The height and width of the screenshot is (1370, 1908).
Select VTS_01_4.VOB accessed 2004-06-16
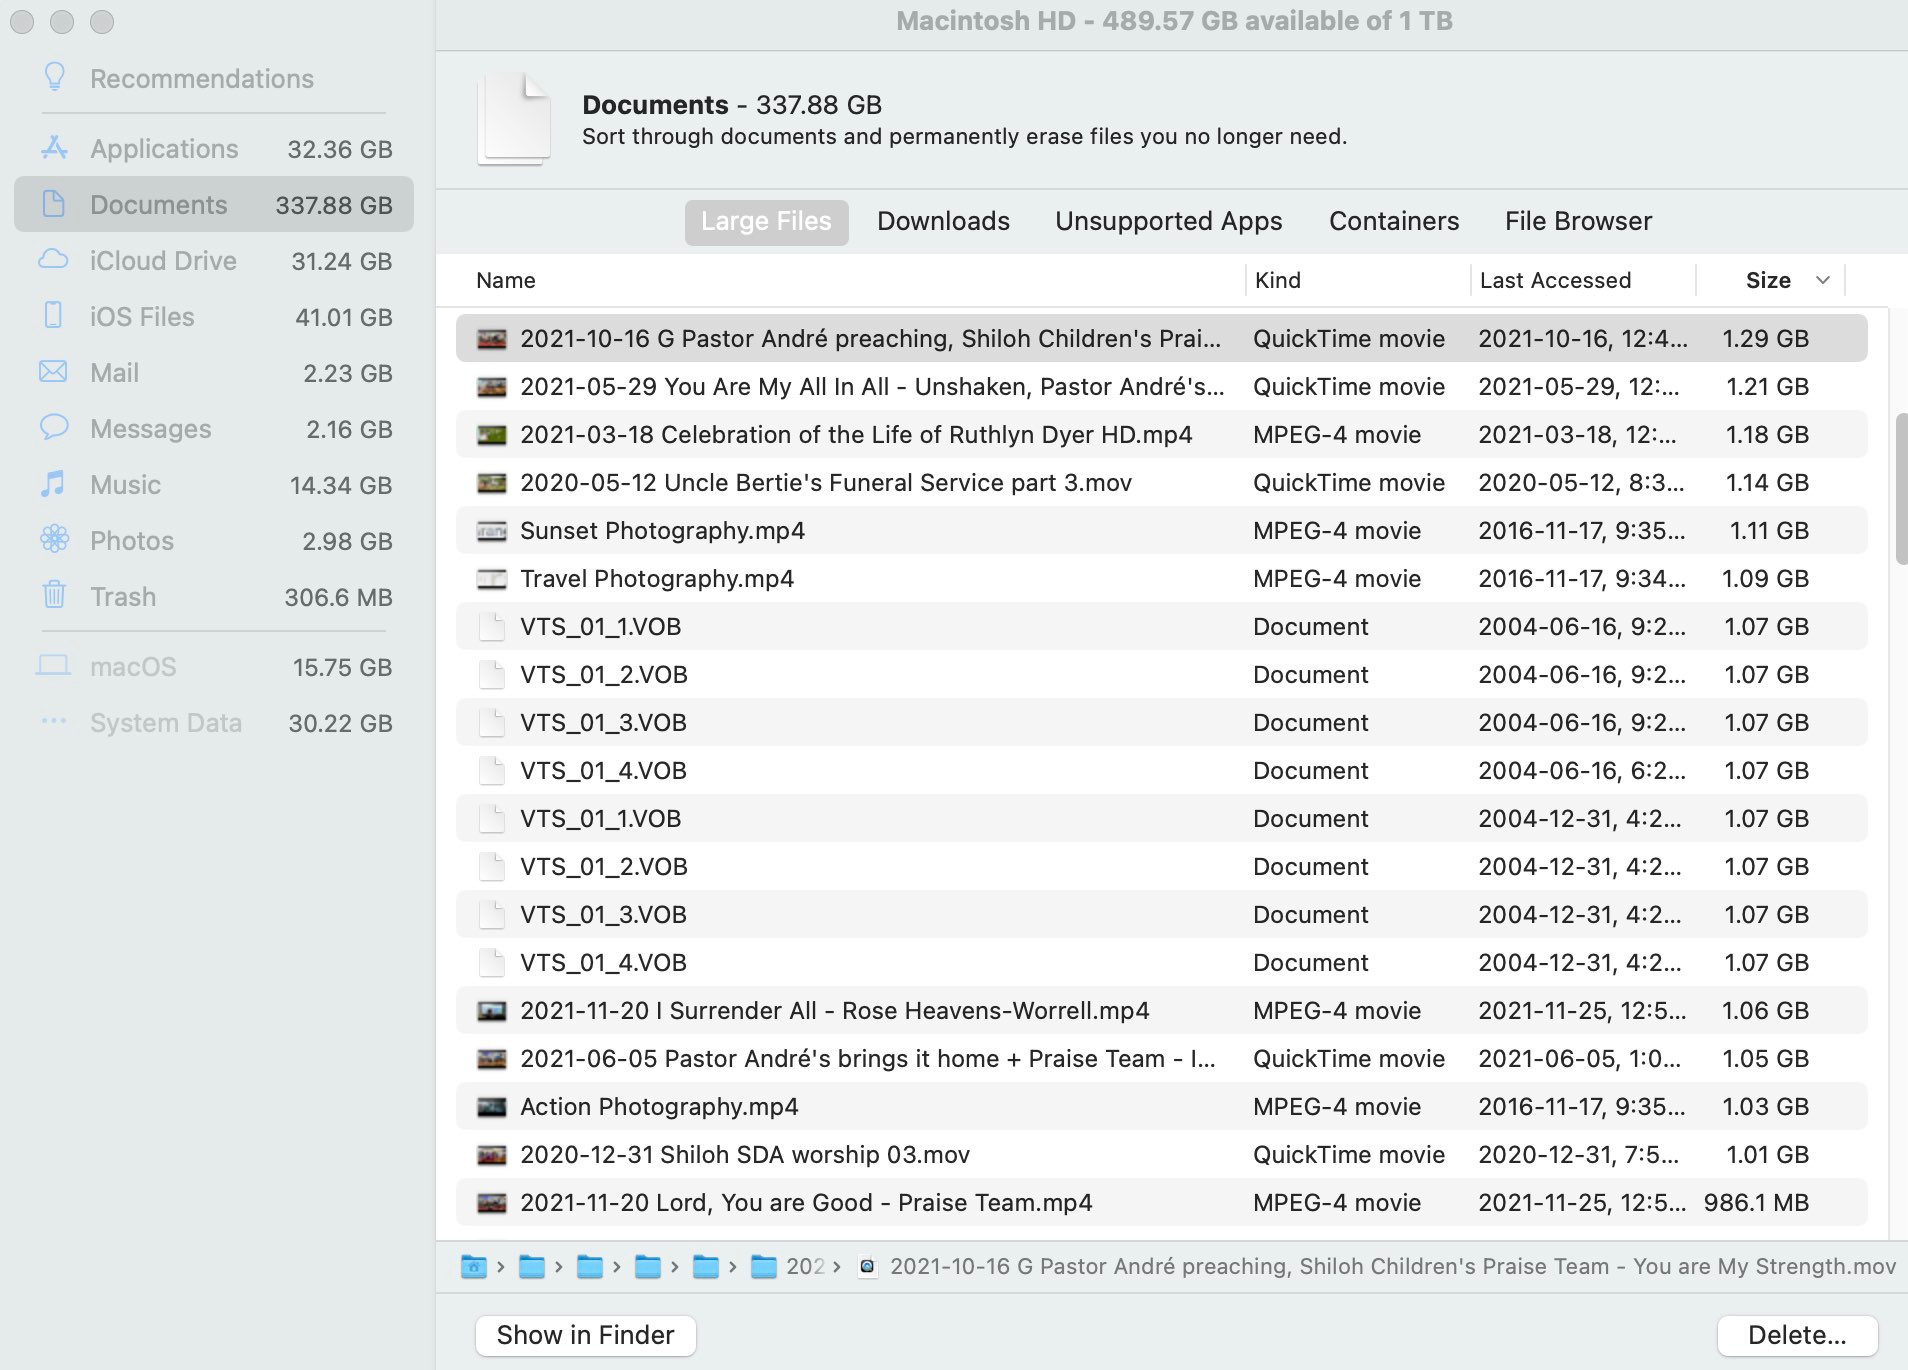1161,770
